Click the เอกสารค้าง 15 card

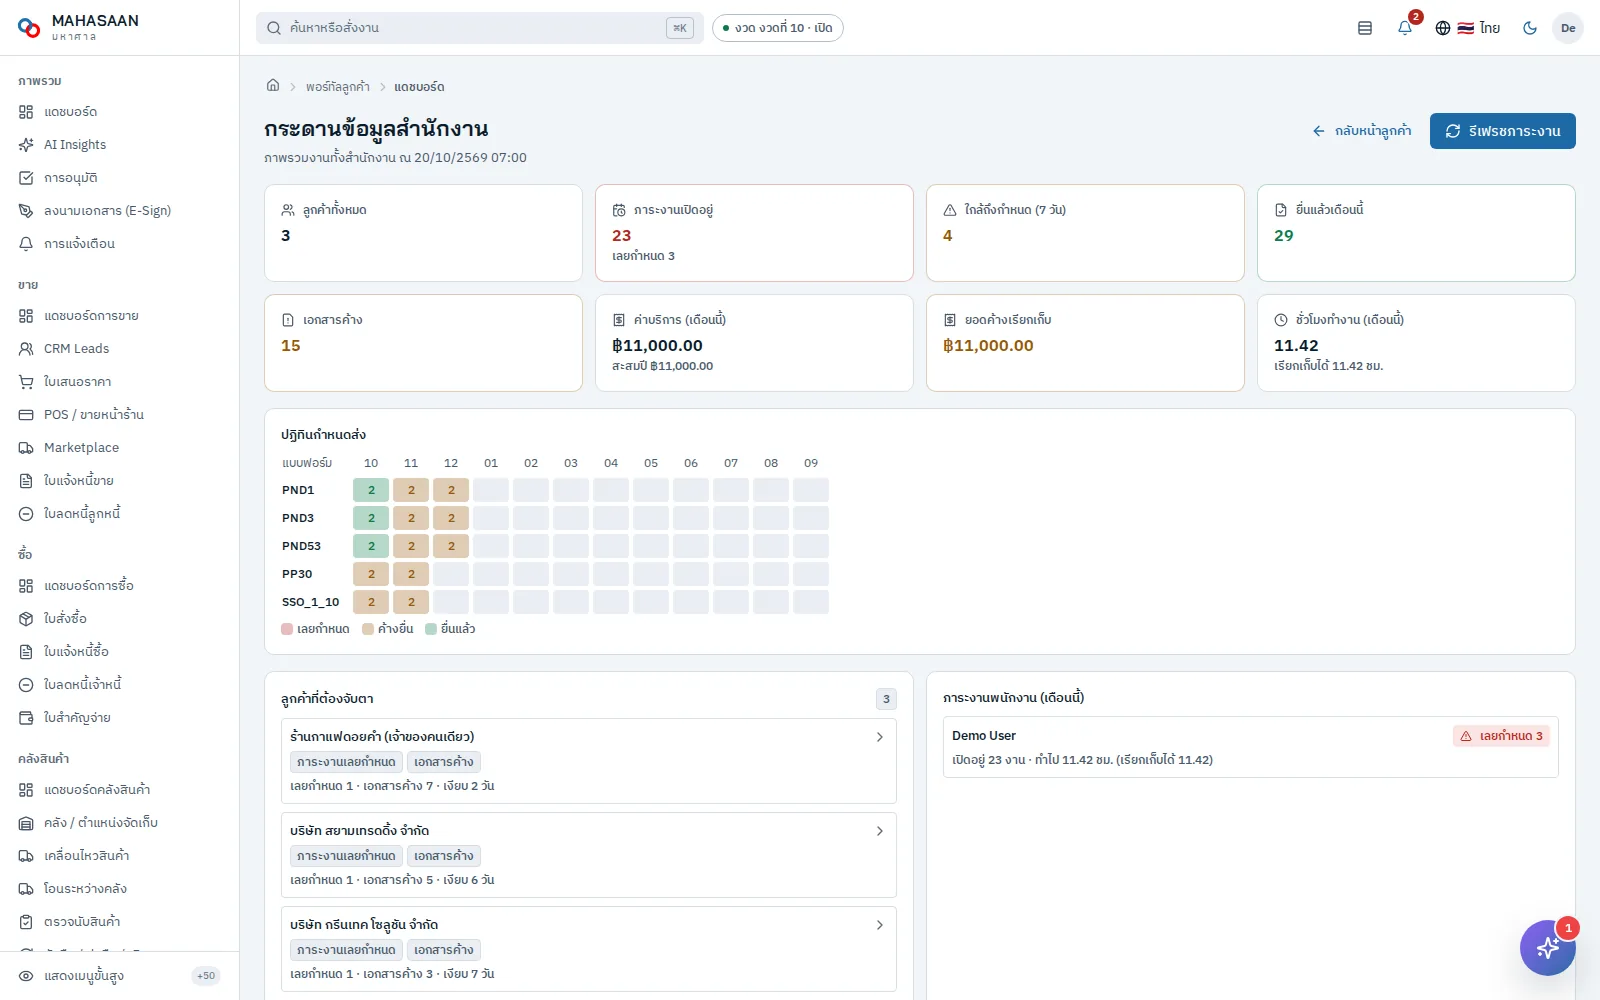coord(423,343)
